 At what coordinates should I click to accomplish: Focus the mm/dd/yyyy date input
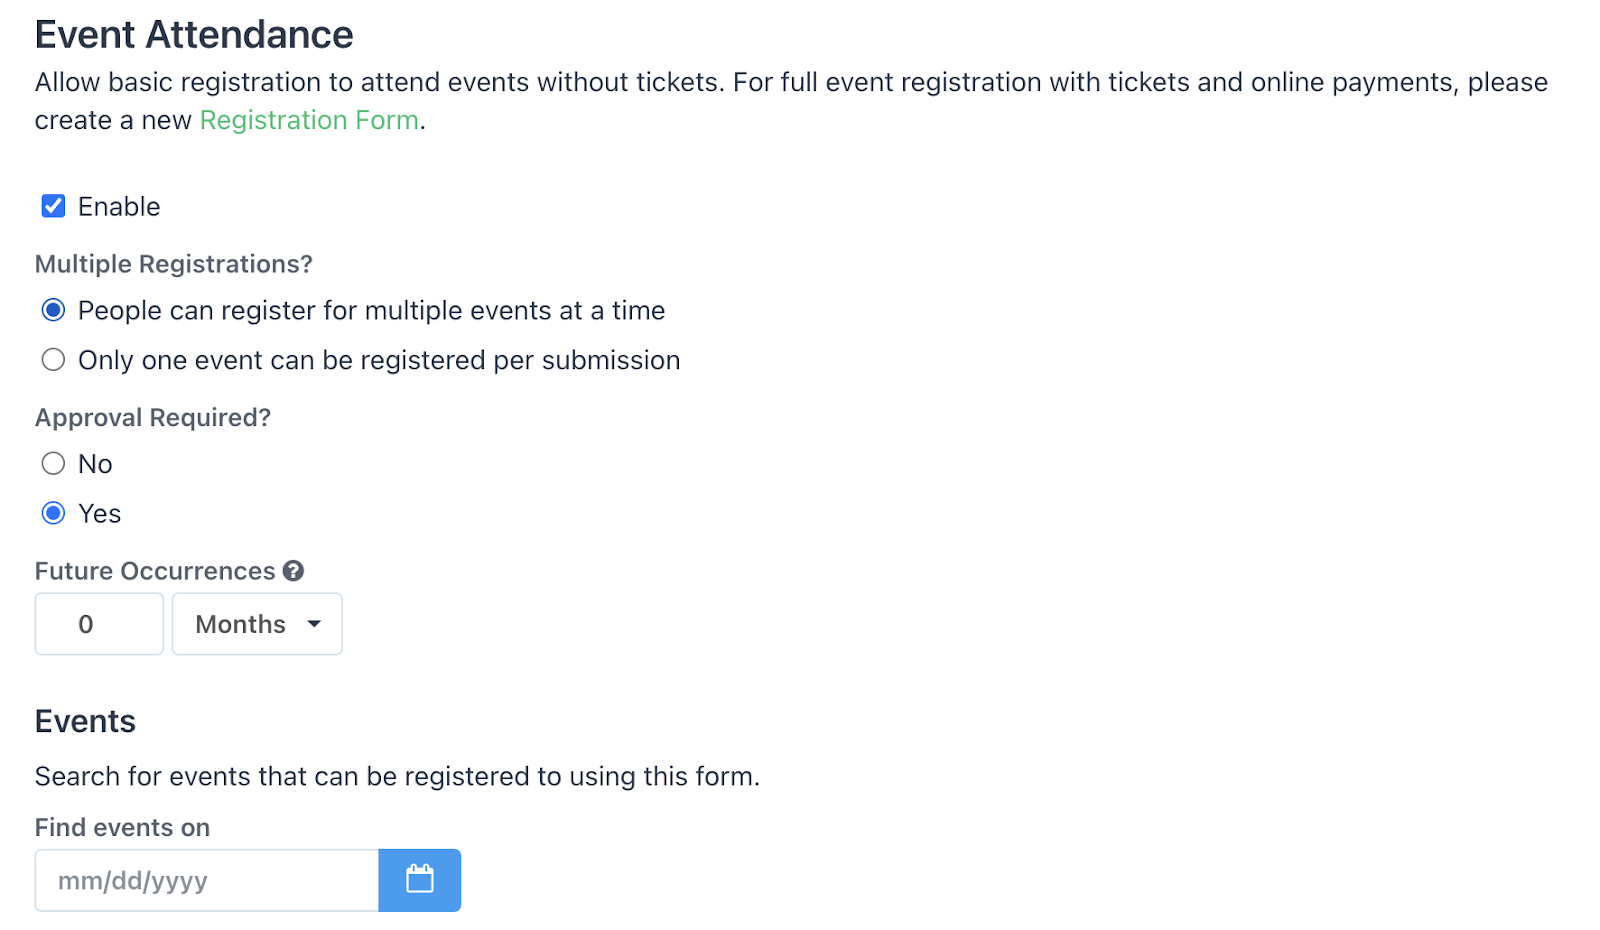[x=206, y=880]
